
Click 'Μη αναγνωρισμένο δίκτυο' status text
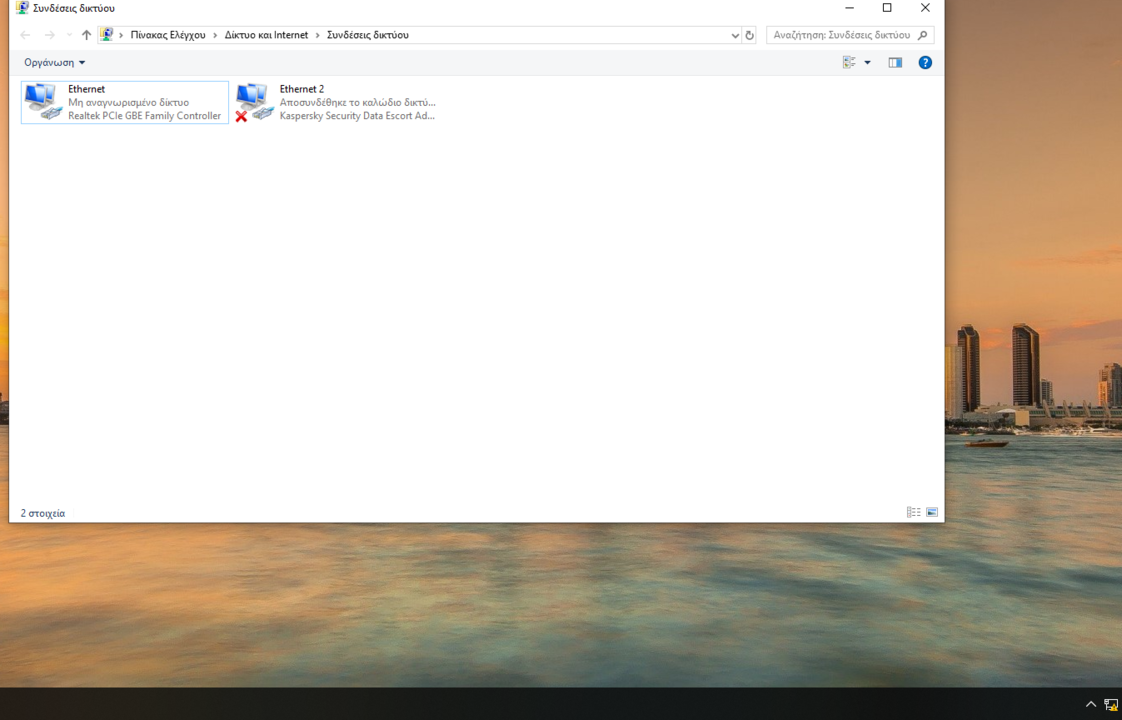click(129, 102)
